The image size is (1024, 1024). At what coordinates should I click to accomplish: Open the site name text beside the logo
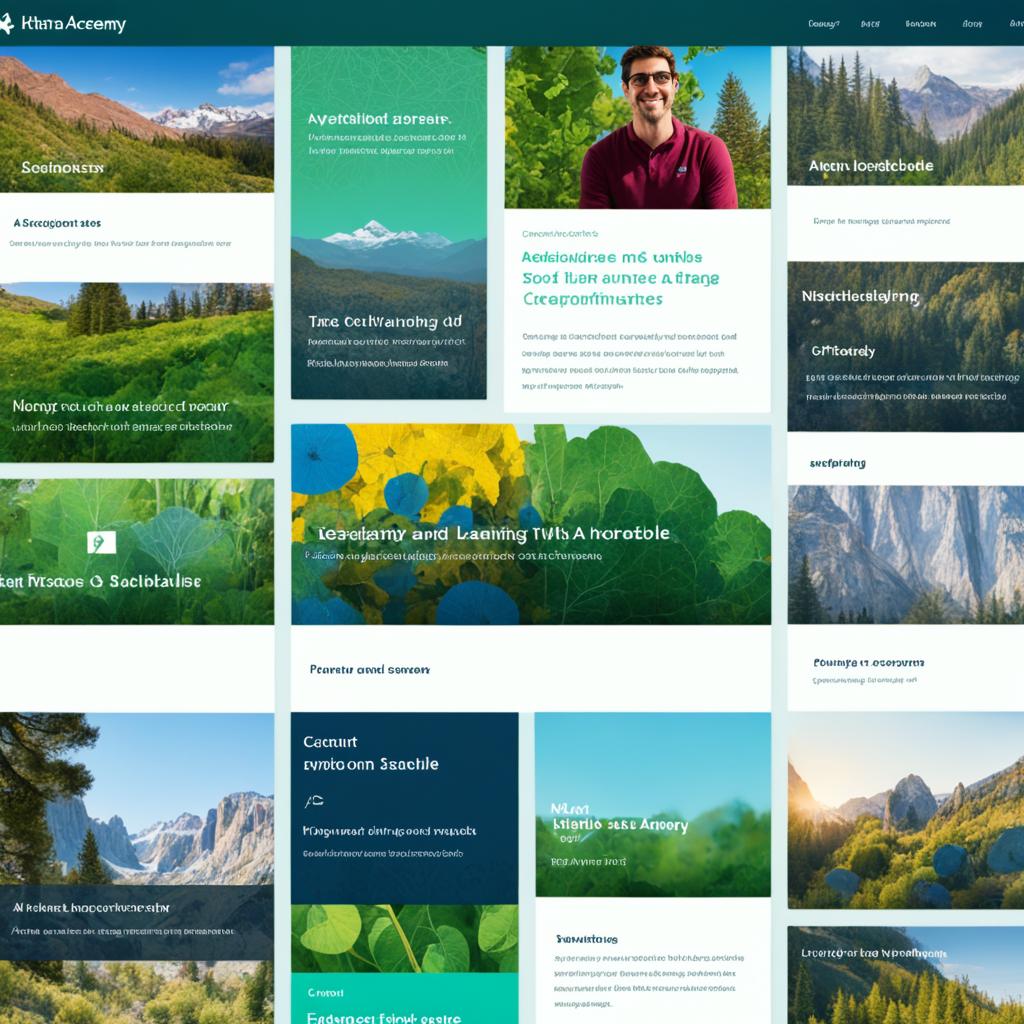coord(73,24)
